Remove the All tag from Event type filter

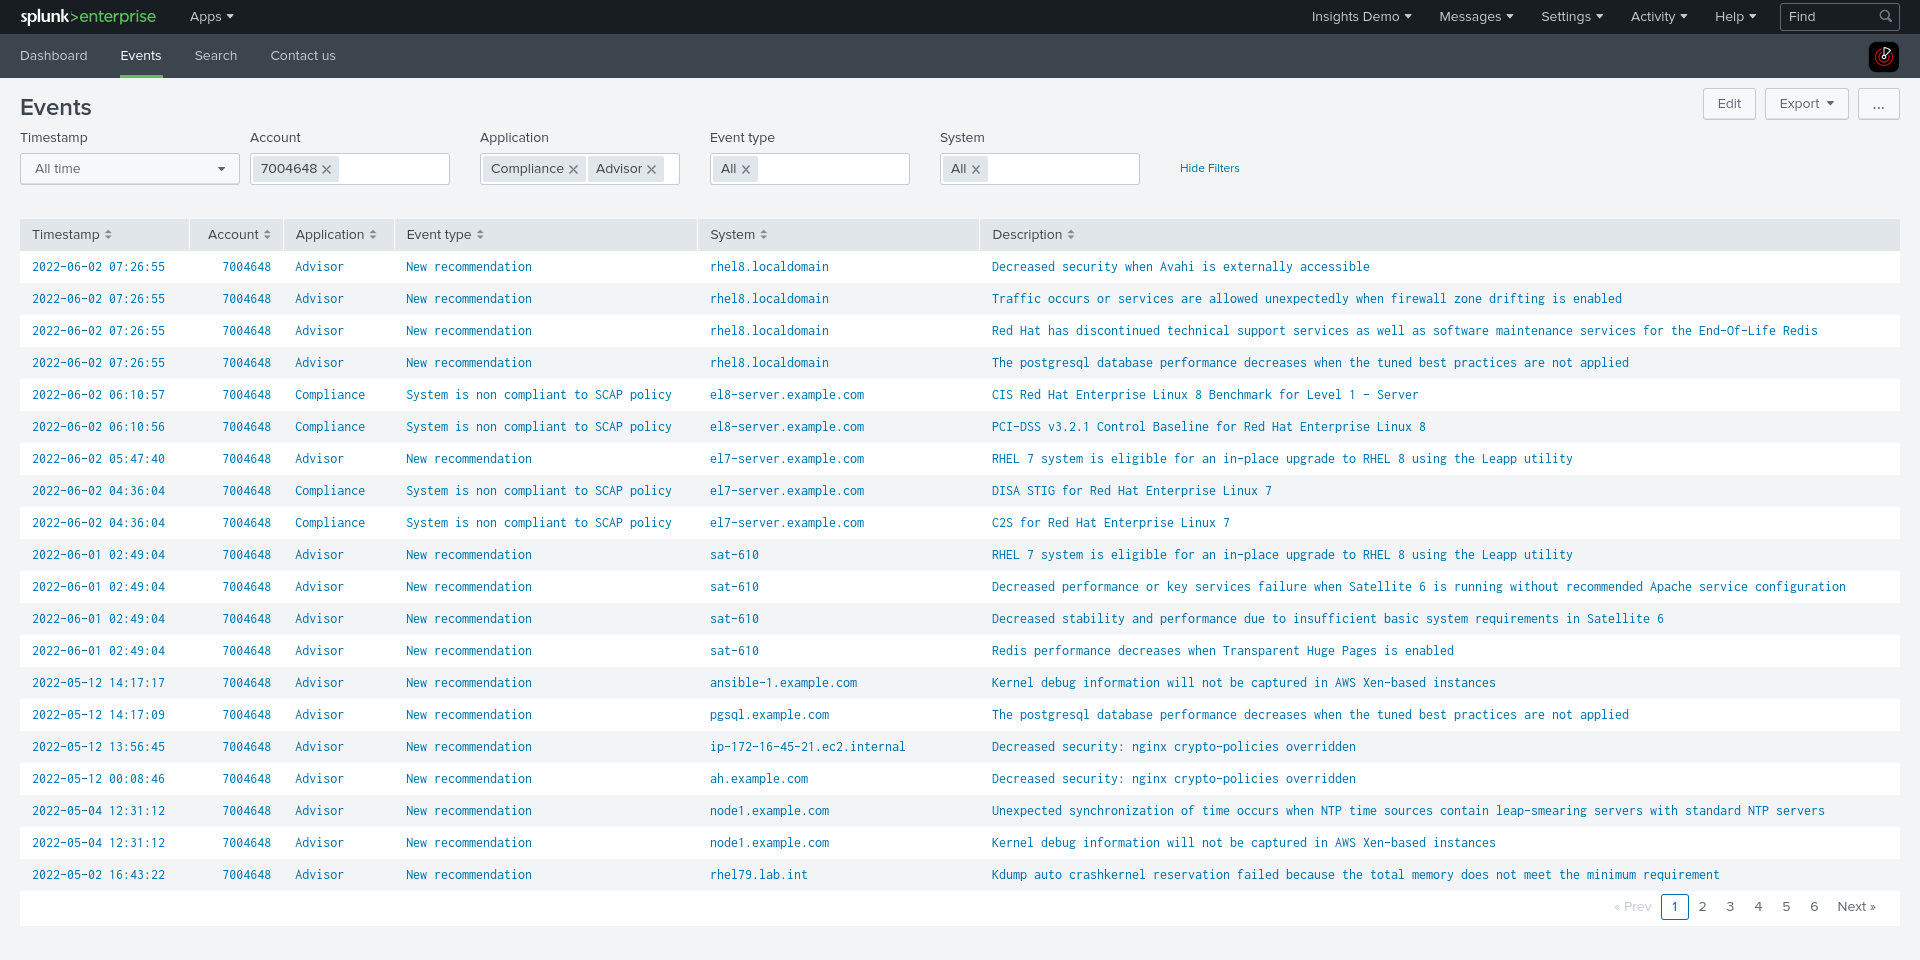point(746,170)
